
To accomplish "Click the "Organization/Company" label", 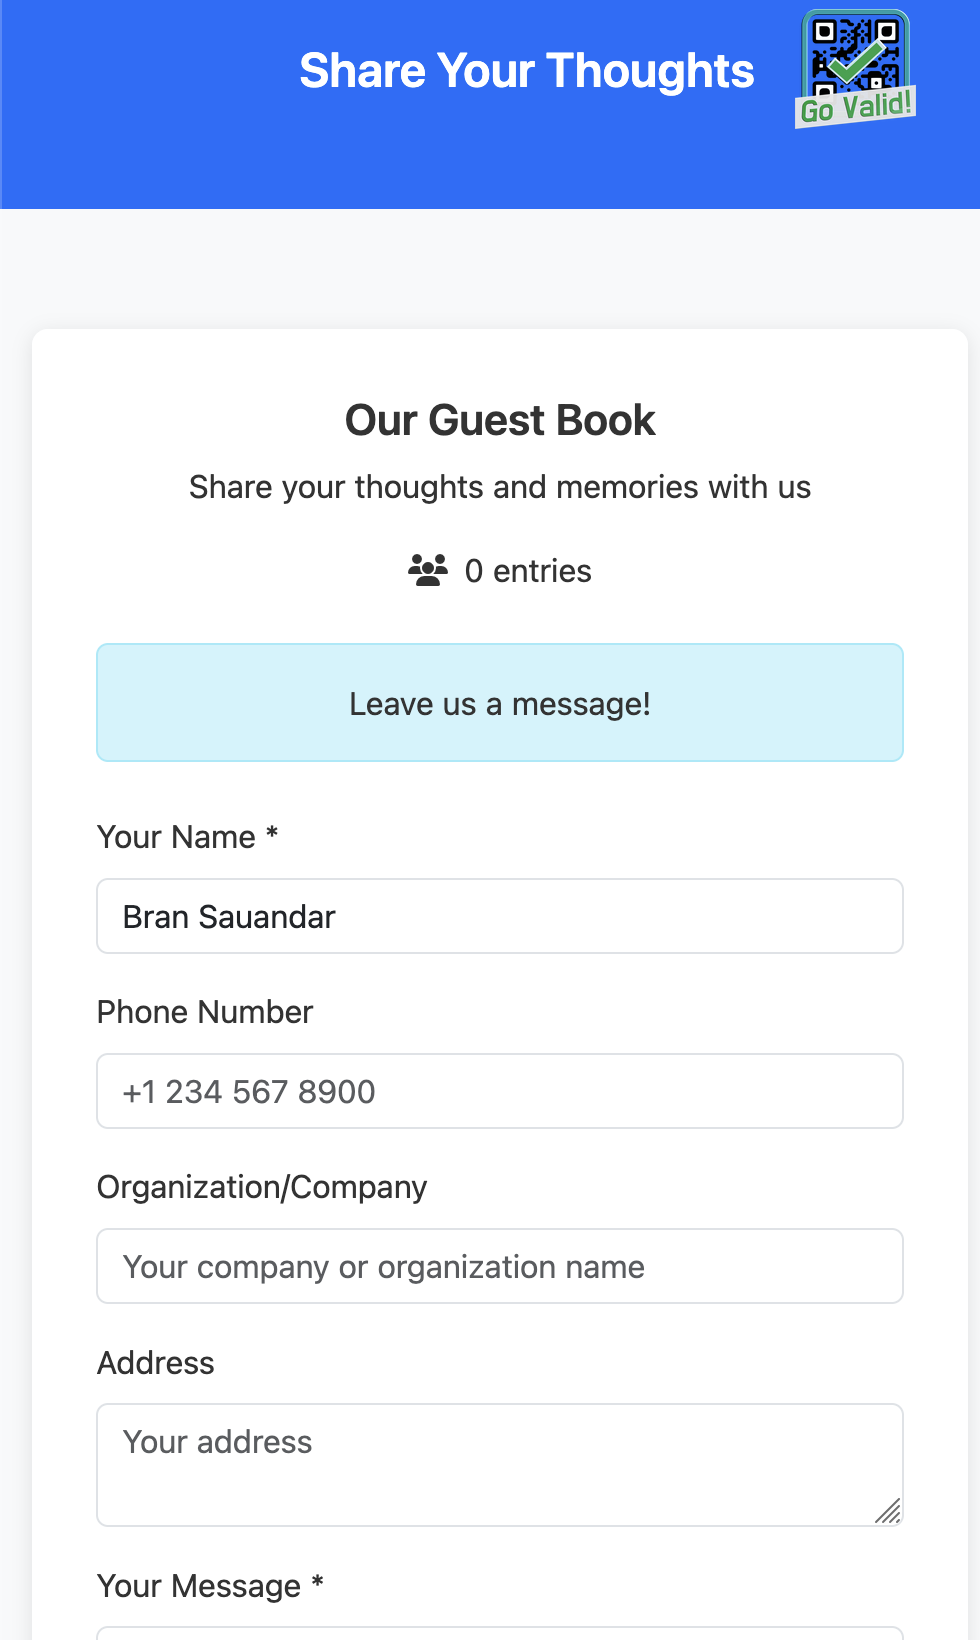I will (x=261, y=1187).
